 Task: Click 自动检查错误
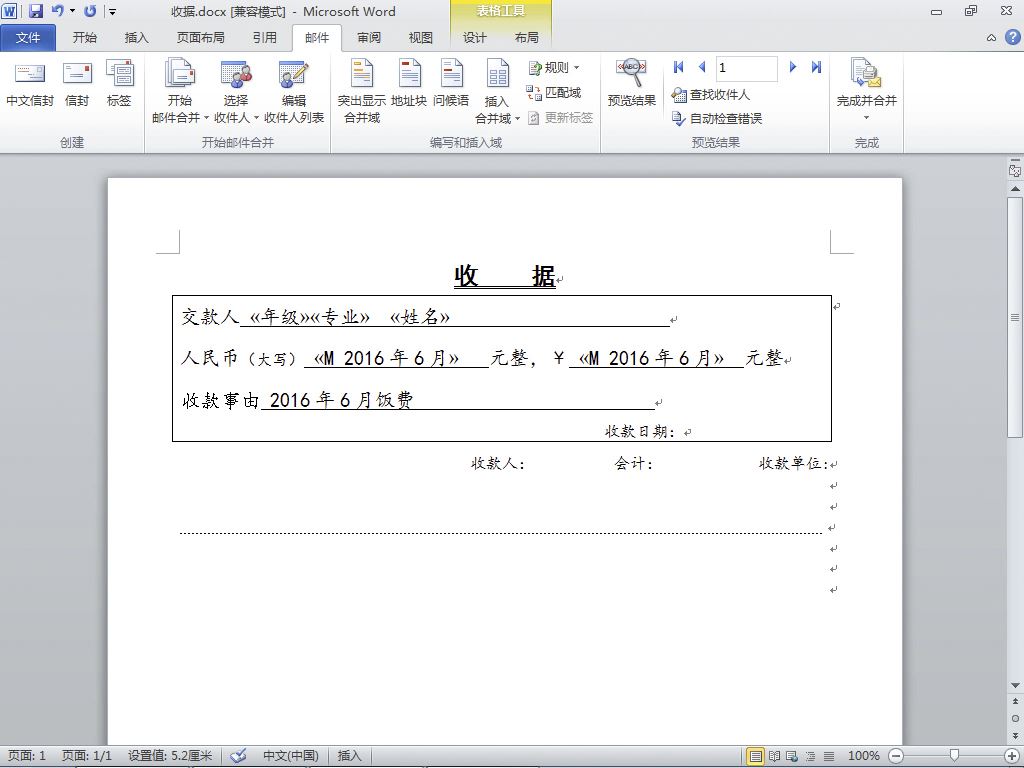[717, 118]
